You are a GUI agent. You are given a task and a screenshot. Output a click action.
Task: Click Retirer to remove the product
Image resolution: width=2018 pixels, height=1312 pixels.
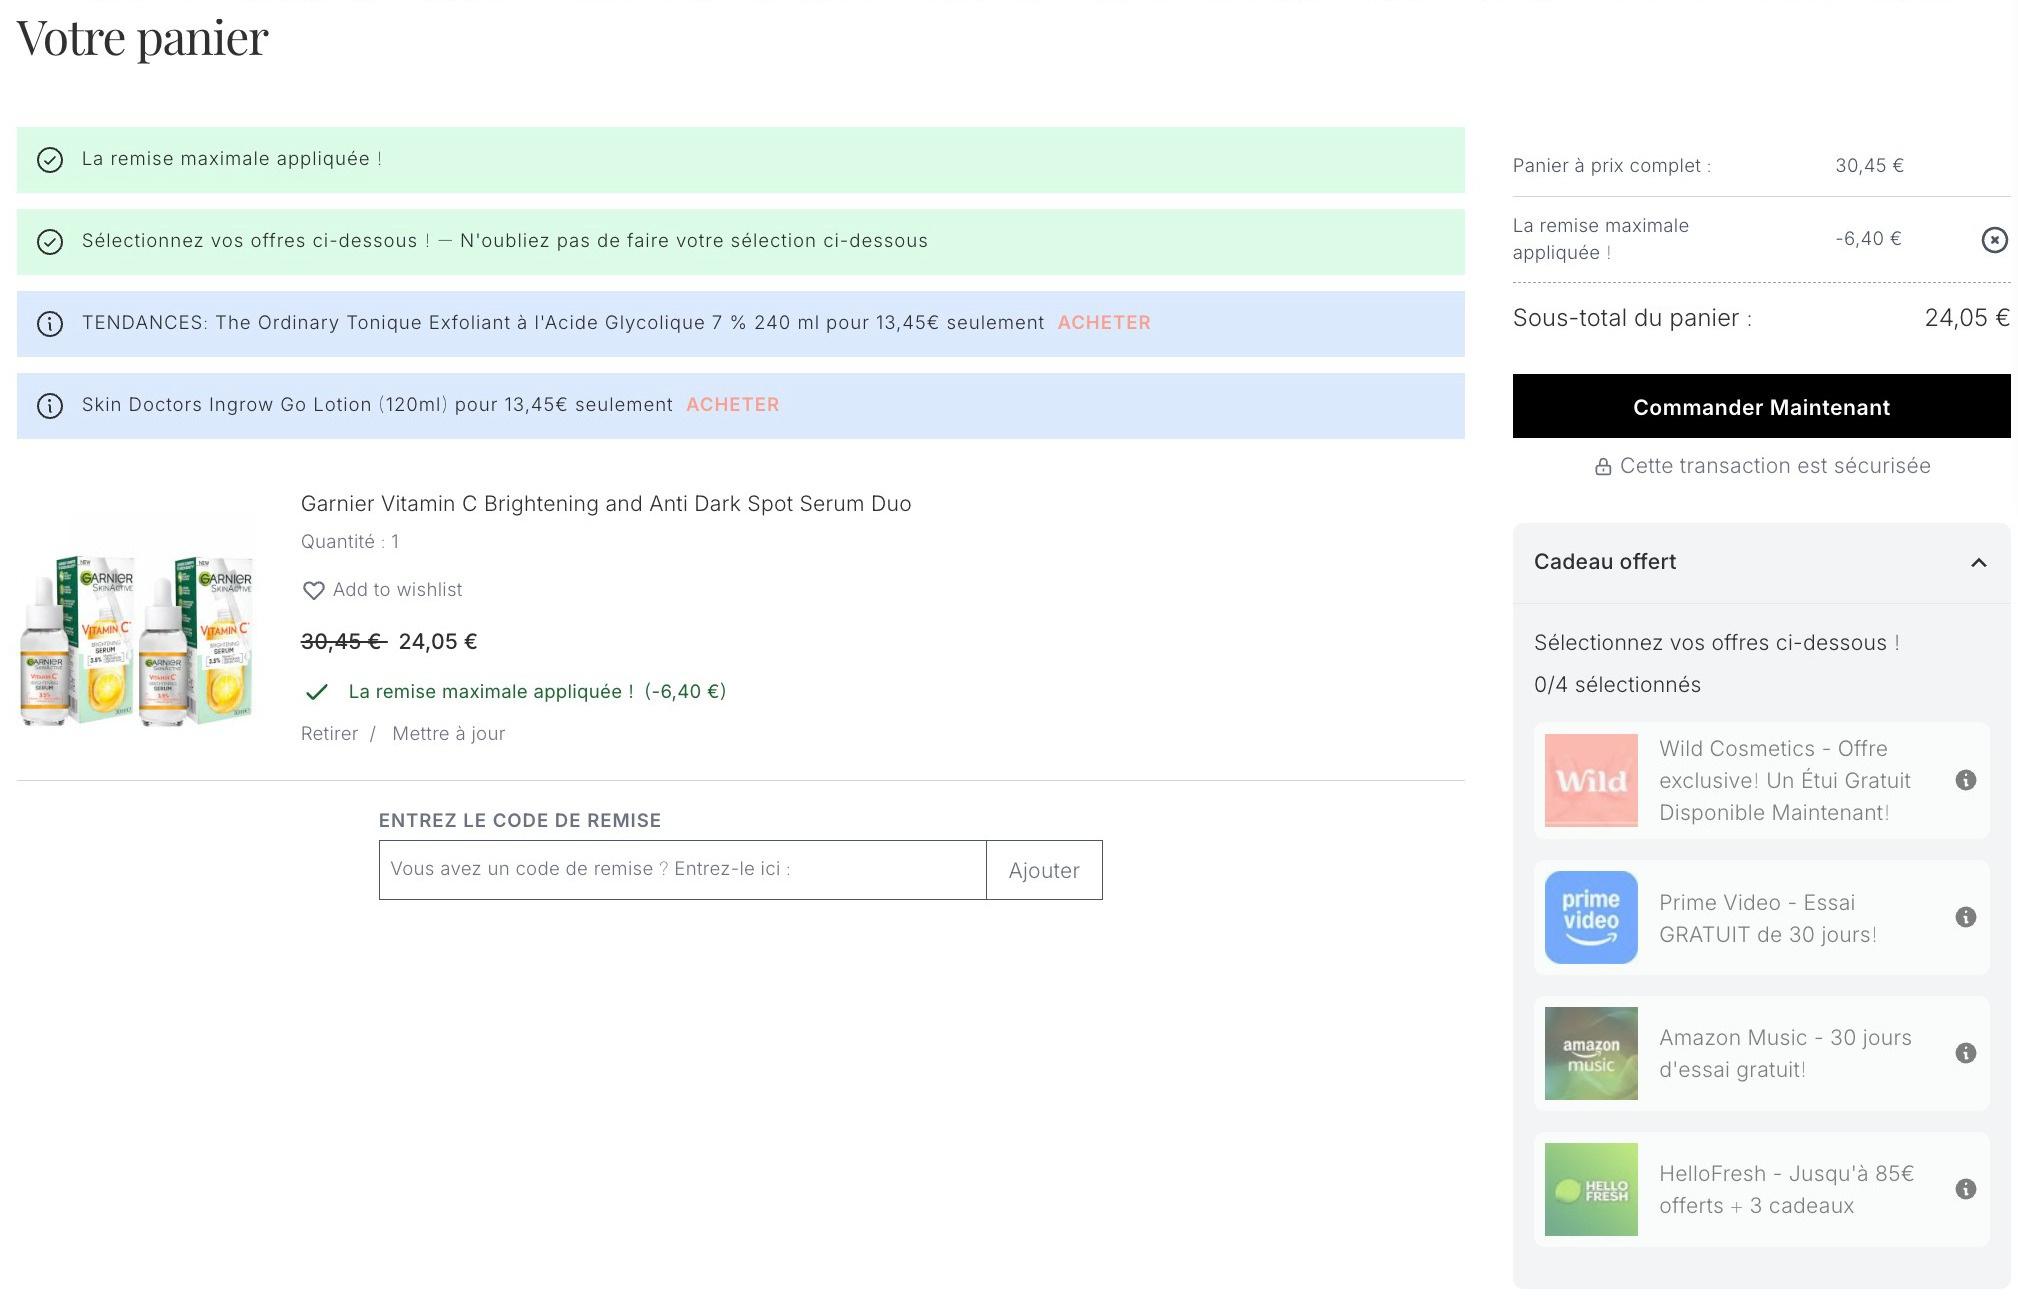[x=329, y=734]
